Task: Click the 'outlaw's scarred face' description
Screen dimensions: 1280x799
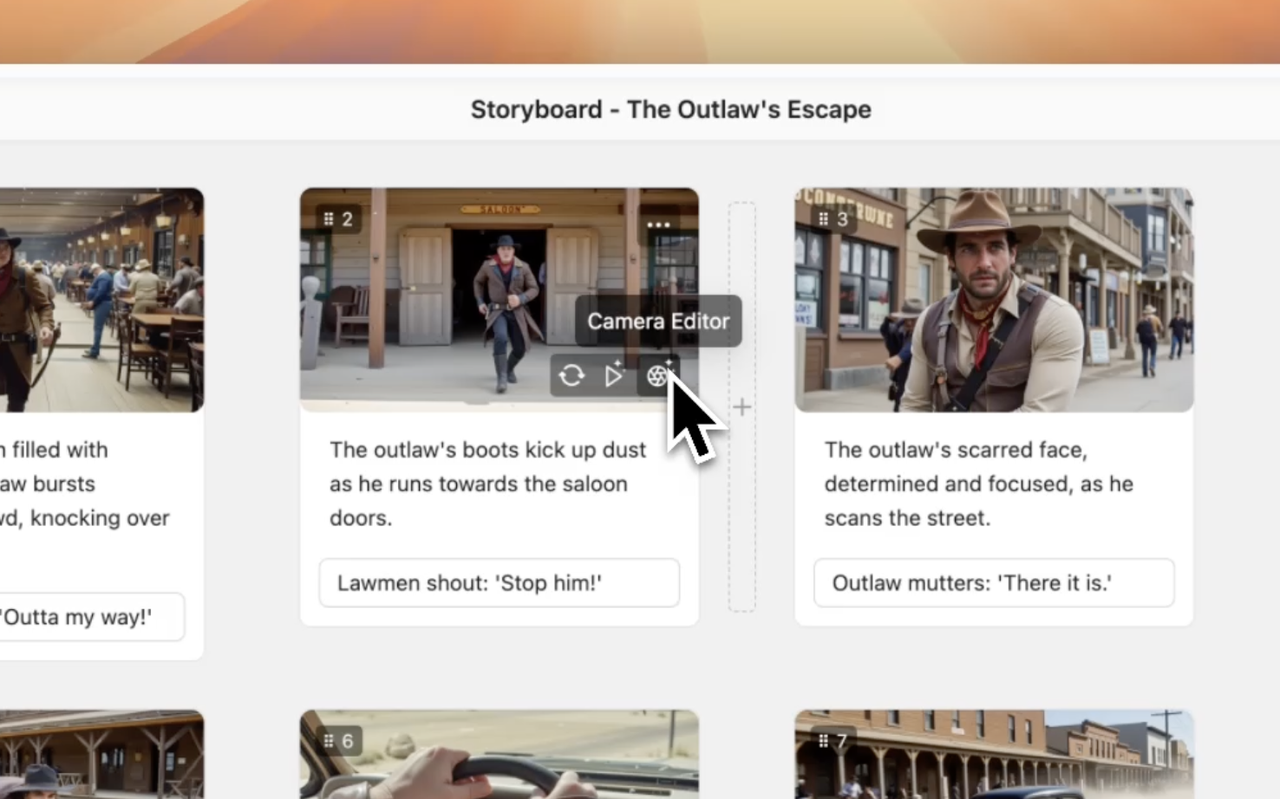Action: tap(979, 484)
